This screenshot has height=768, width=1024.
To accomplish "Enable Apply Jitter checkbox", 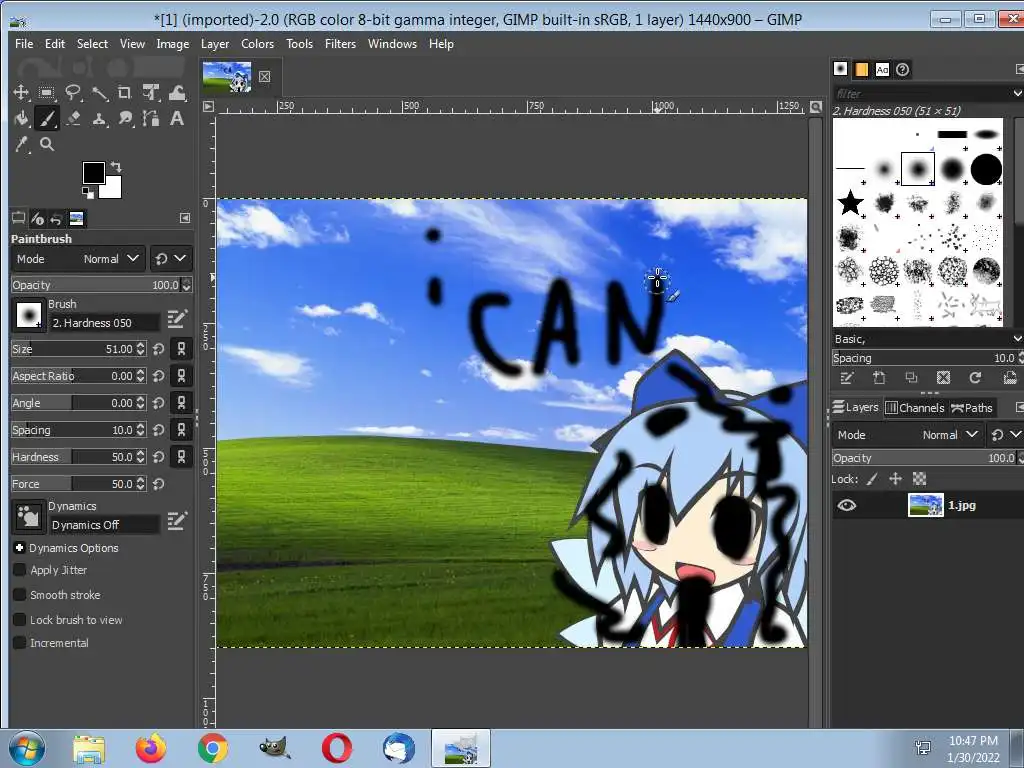I will click(20, 570).
